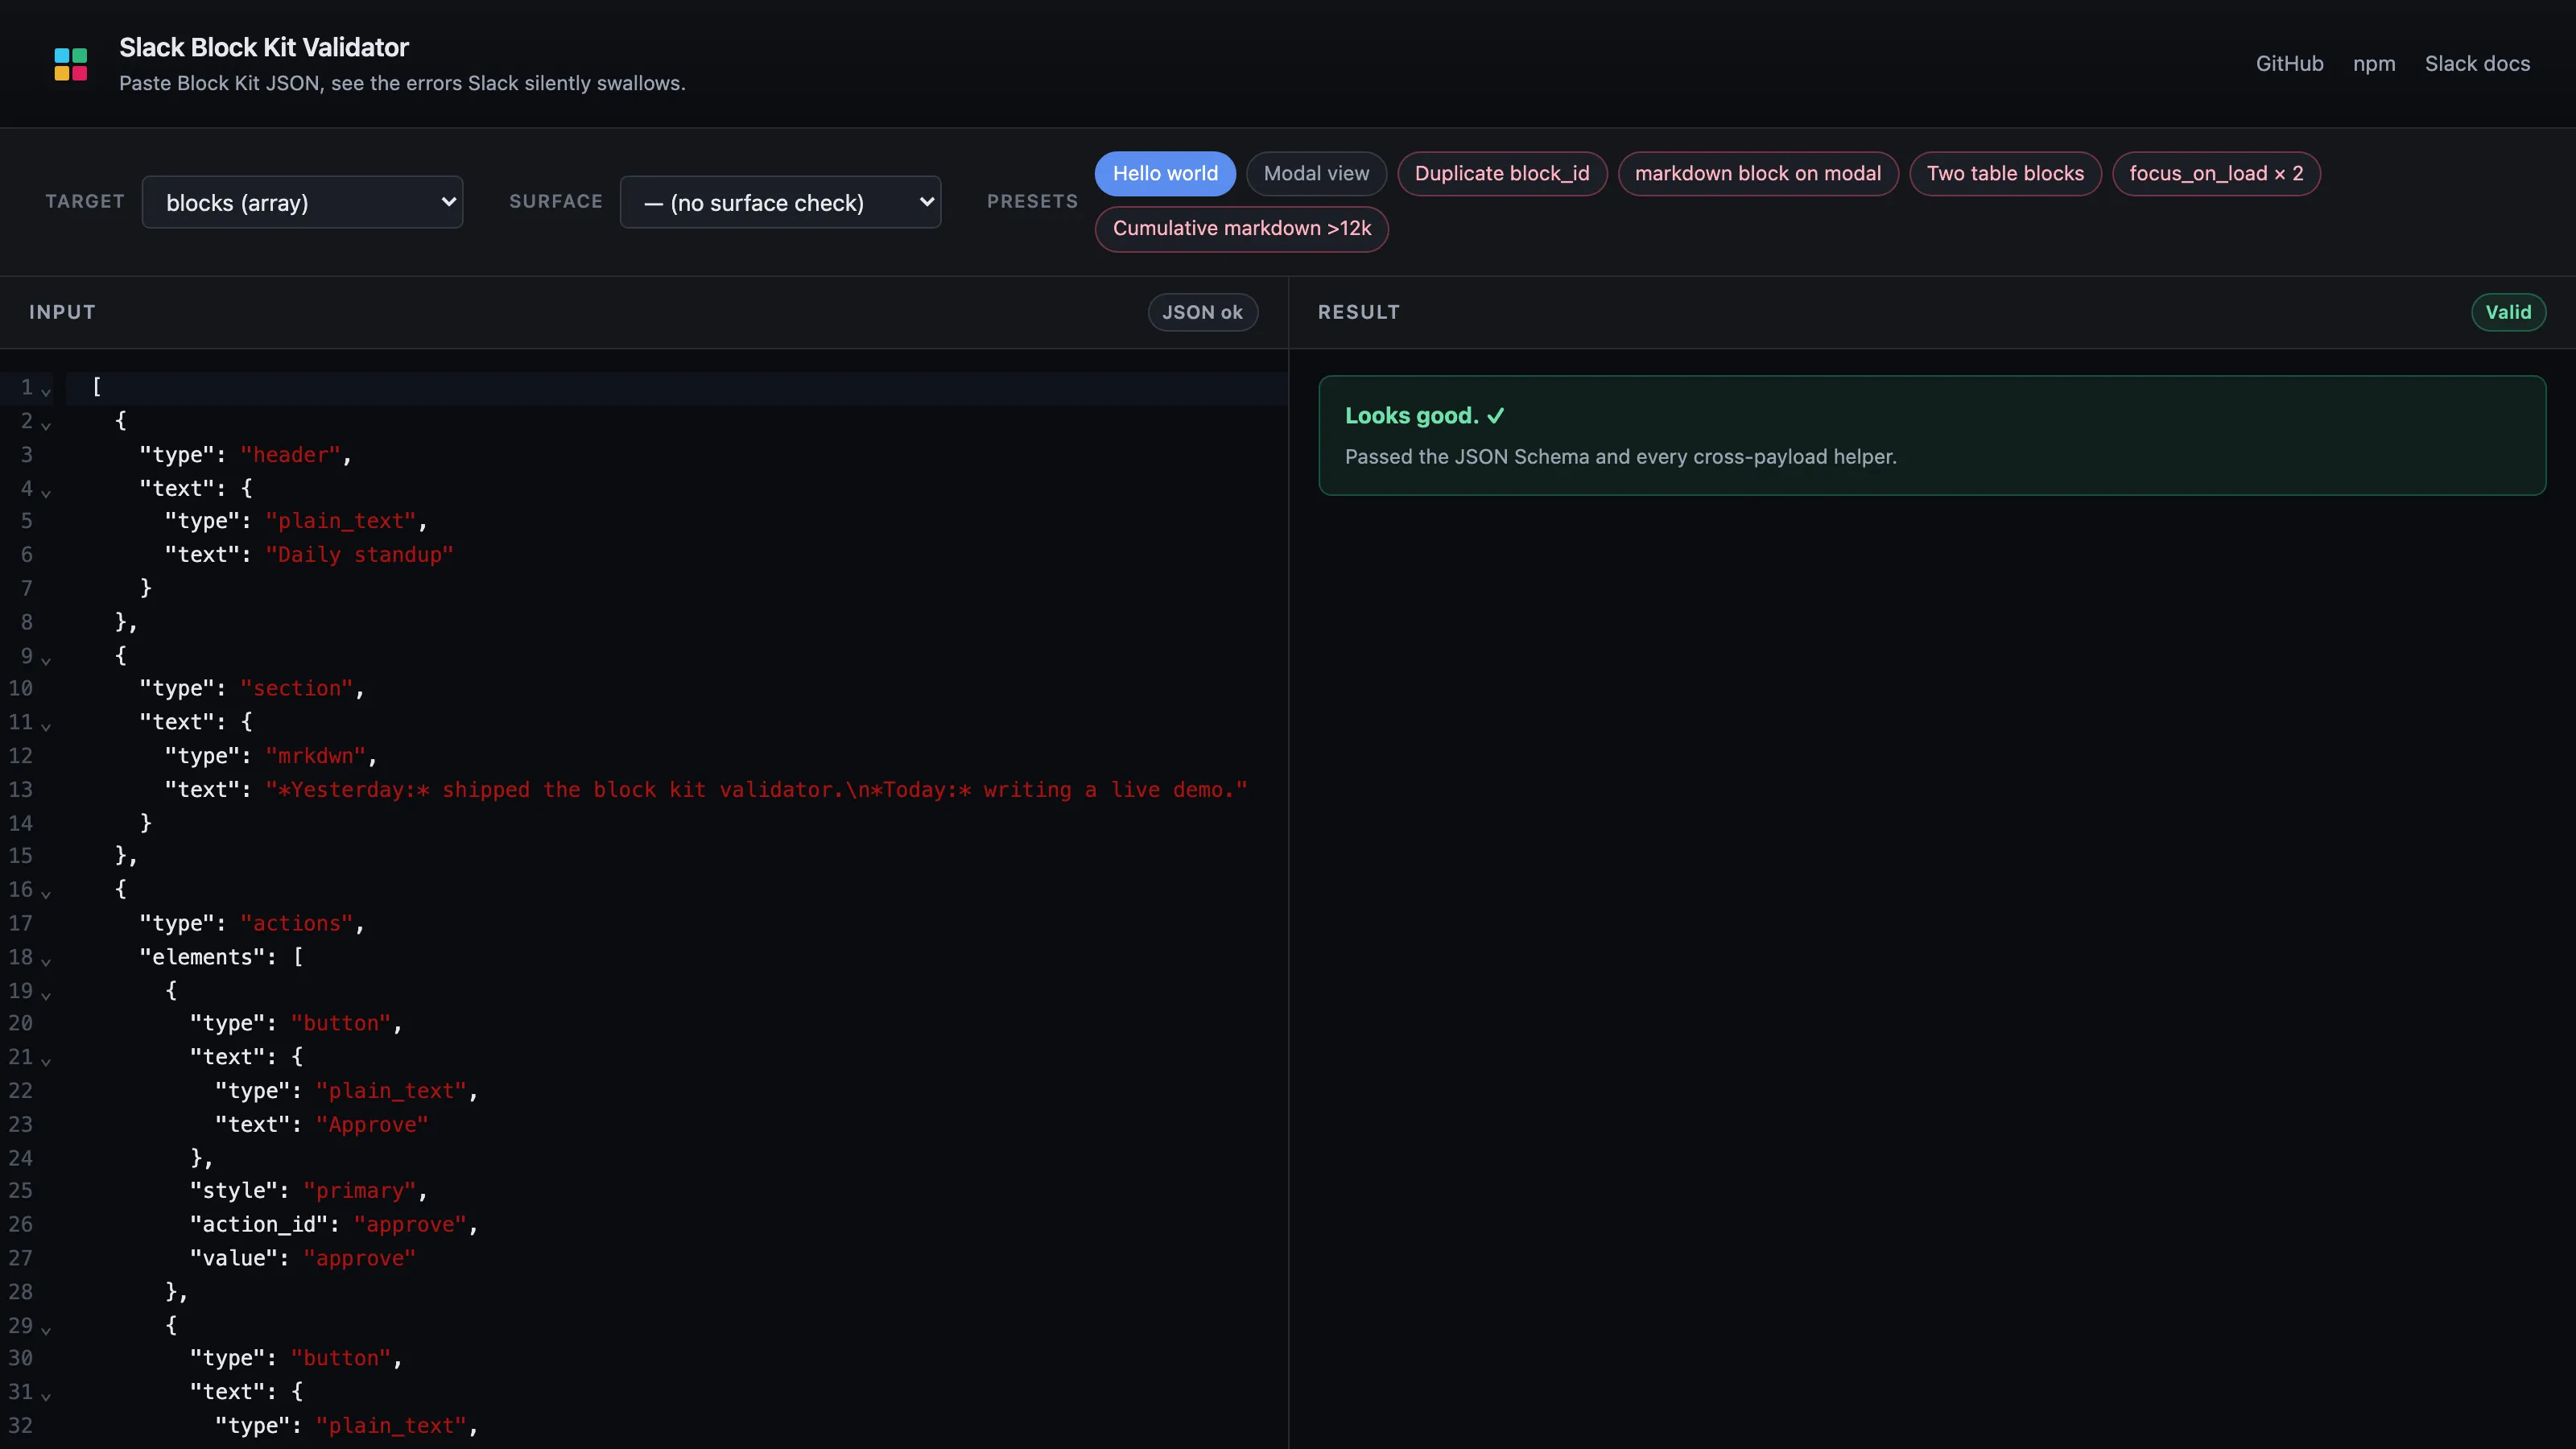Click line number 28 in the gutter
This screenshot has height=1449, width=2576.
21,1292
